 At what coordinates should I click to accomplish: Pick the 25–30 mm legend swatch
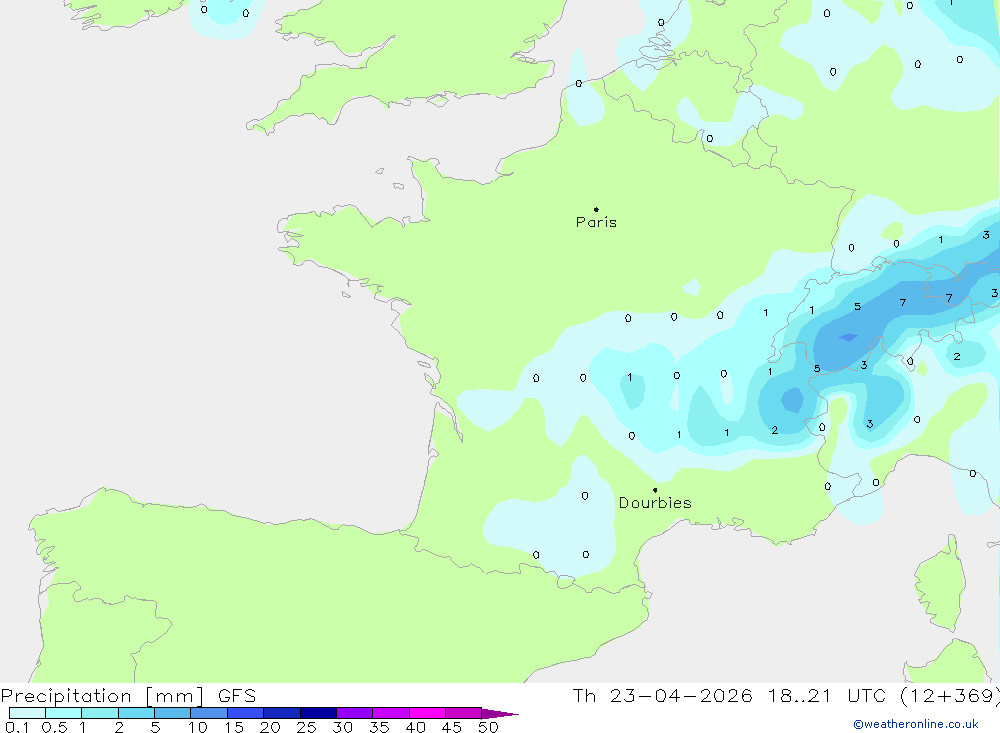pos(318,713)
